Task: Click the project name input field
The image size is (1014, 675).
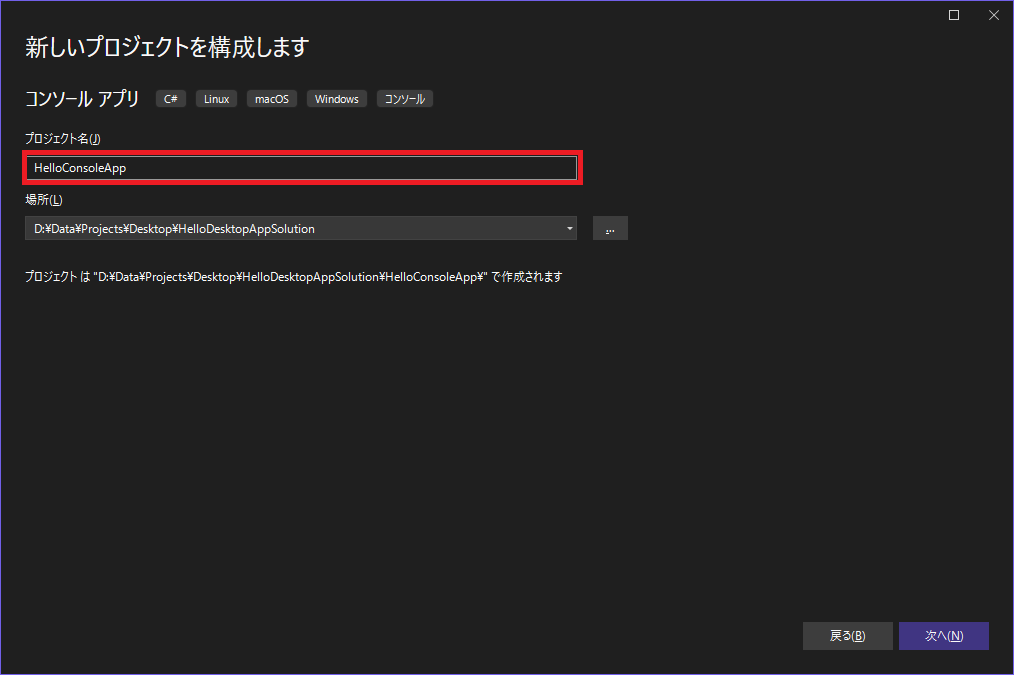Action: coord(300,168)
